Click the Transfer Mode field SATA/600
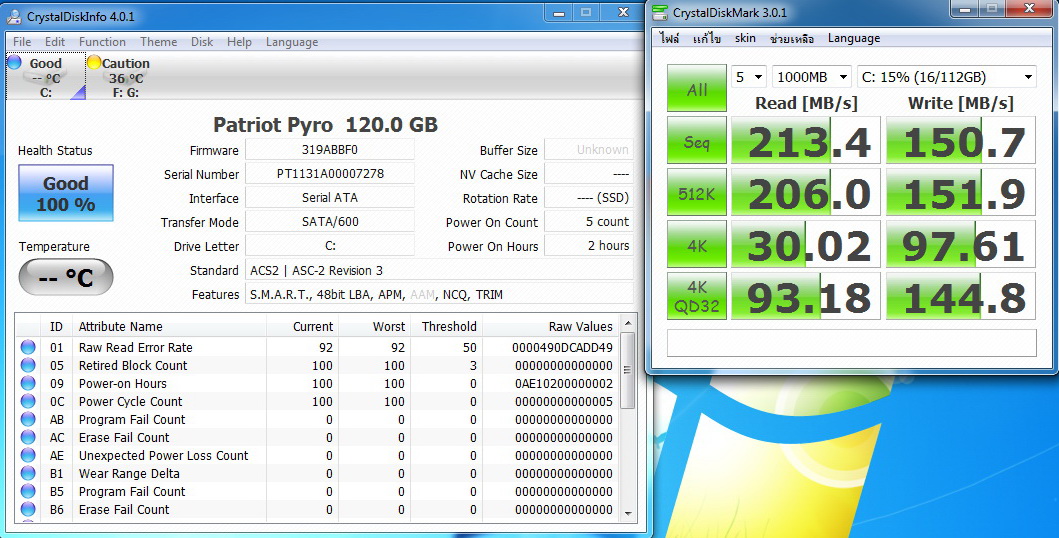 pos(330,222)
